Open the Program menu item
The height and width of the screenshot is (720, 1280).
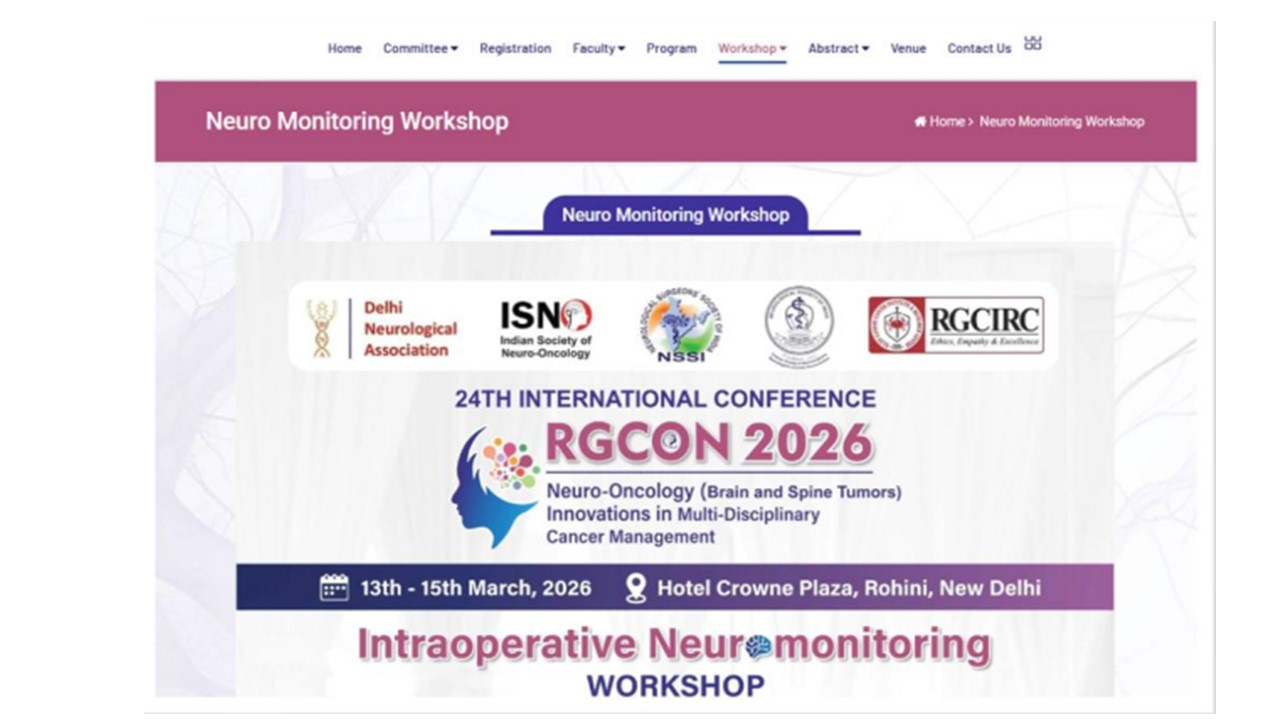[671, 48]
